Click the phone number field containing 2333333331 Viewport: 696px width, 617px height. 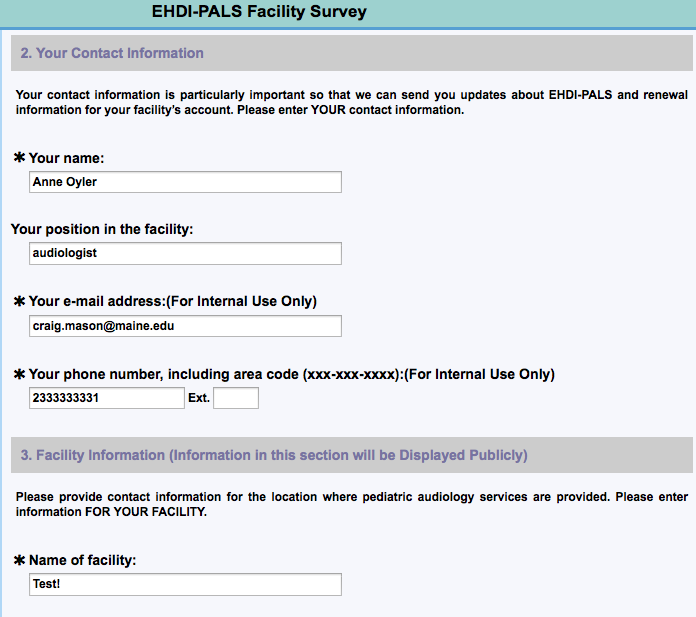pos(107,398)
